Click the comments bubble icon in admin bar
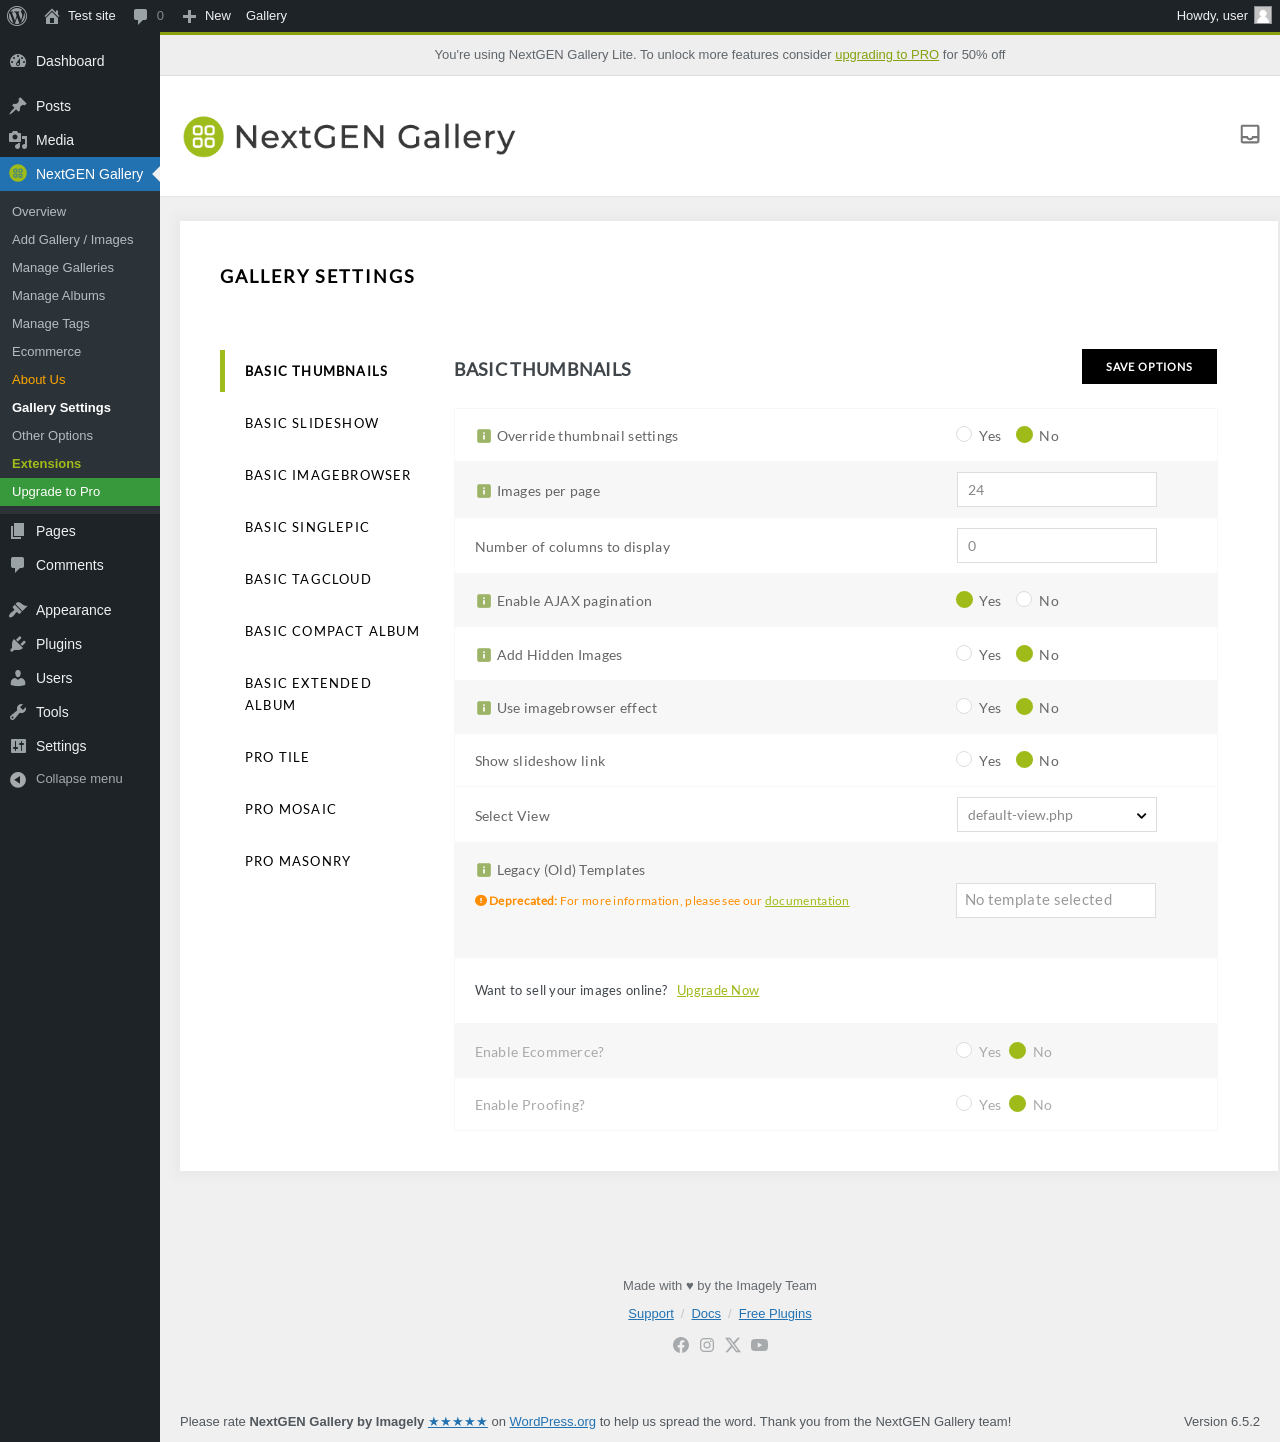 (x=141, y=16)
